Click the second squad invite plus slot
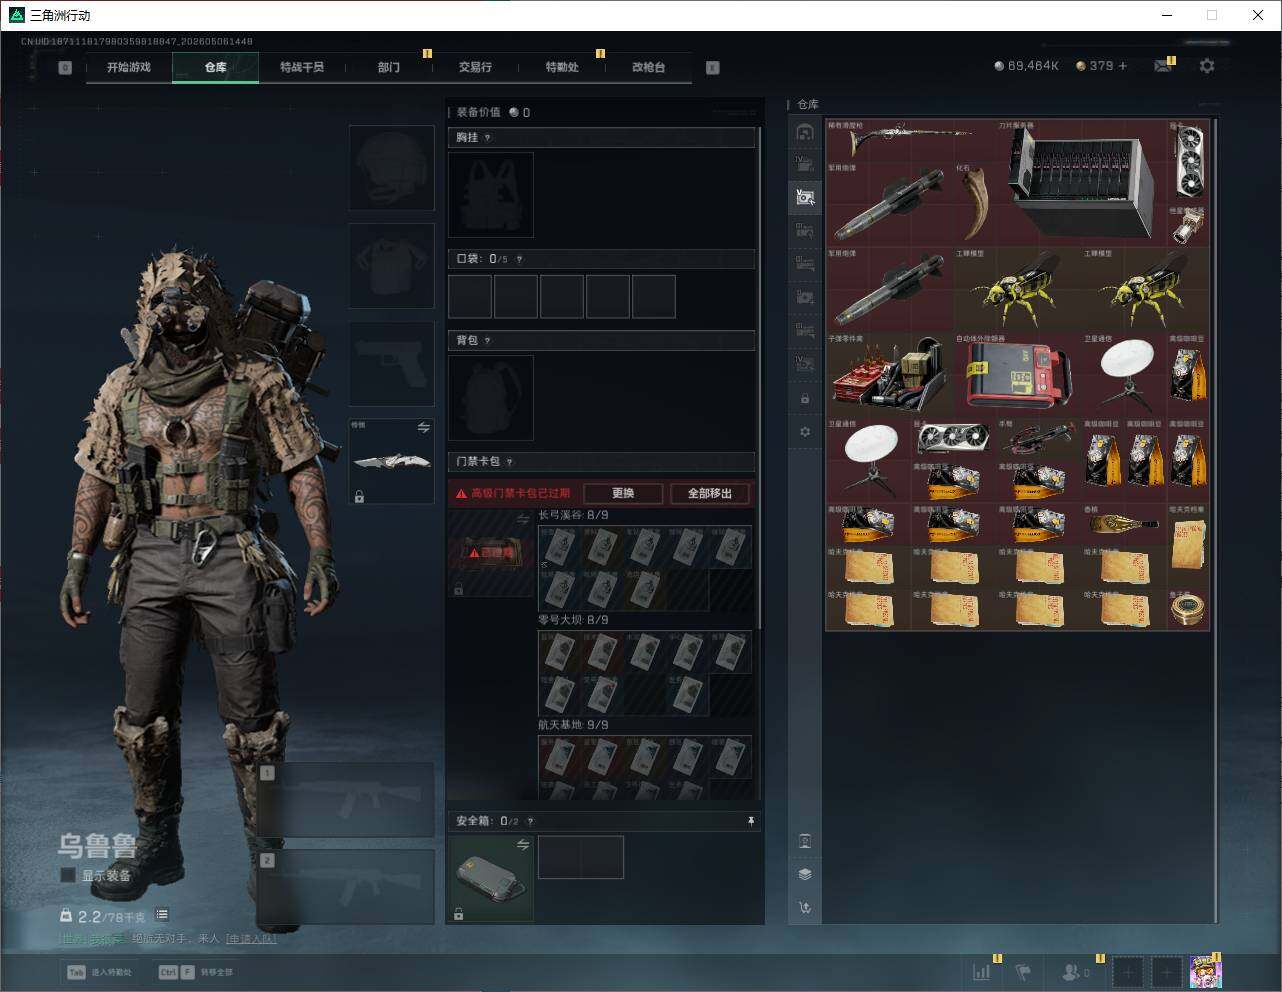 (1167, 971)
